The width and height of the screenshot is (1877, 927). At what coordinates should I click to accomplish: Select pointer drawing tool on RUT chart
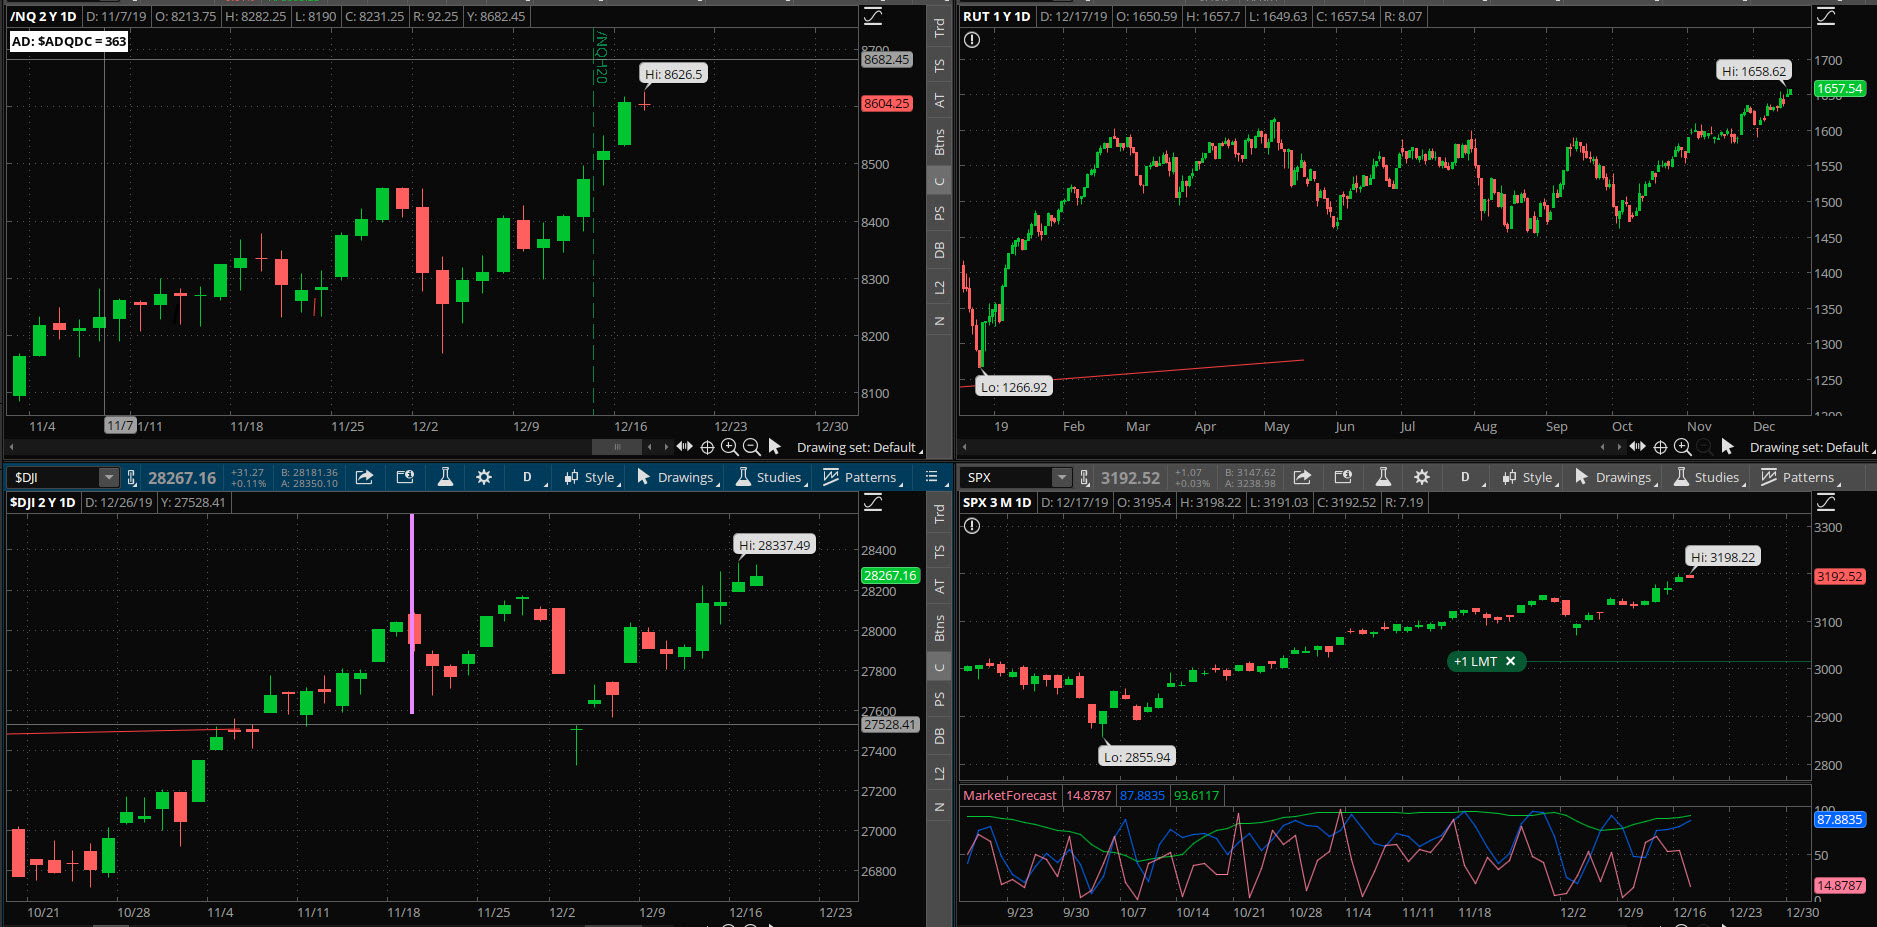point(1727,447)
